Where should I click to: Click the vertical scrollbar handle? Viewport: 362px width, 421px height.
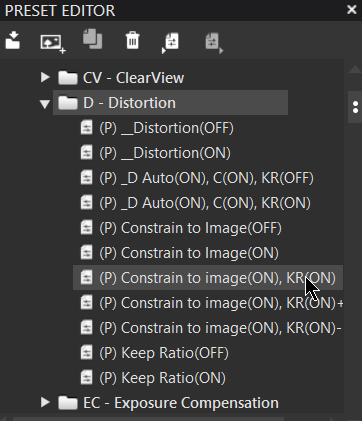click(x=355, y=107)
